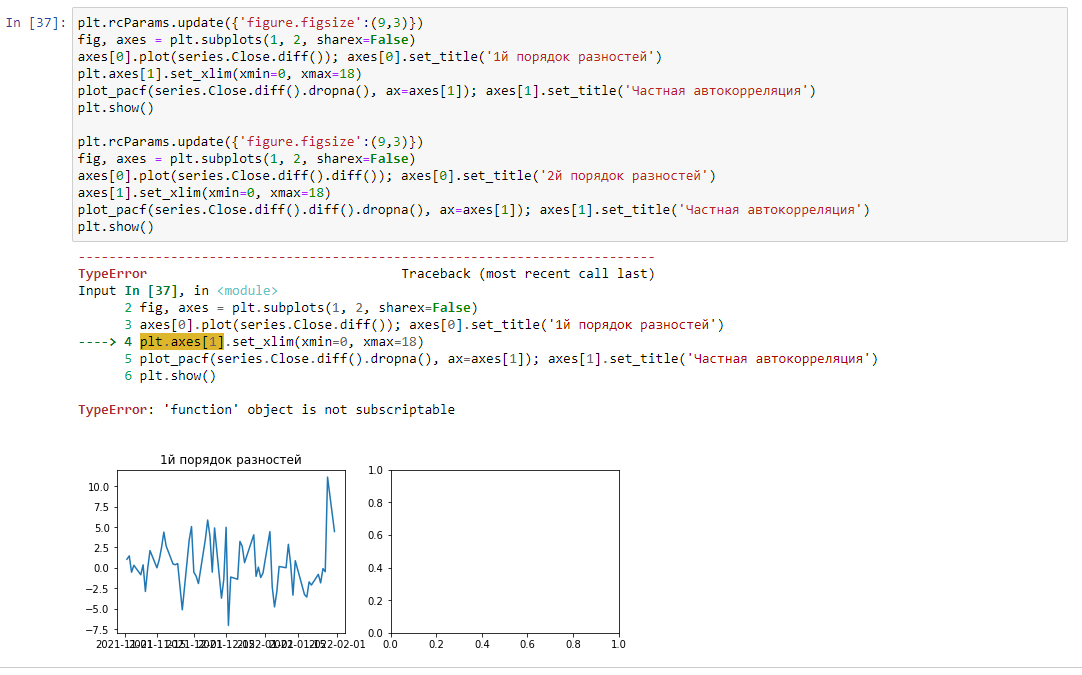Click the code line setting title '1й порядок разностей'
1082x675 pixels.
pos(370,57)
